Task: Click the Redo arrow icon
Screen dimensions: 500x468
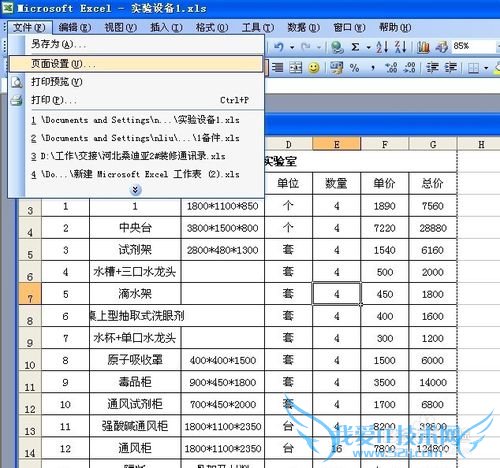Action: click(x=306, y=47)
